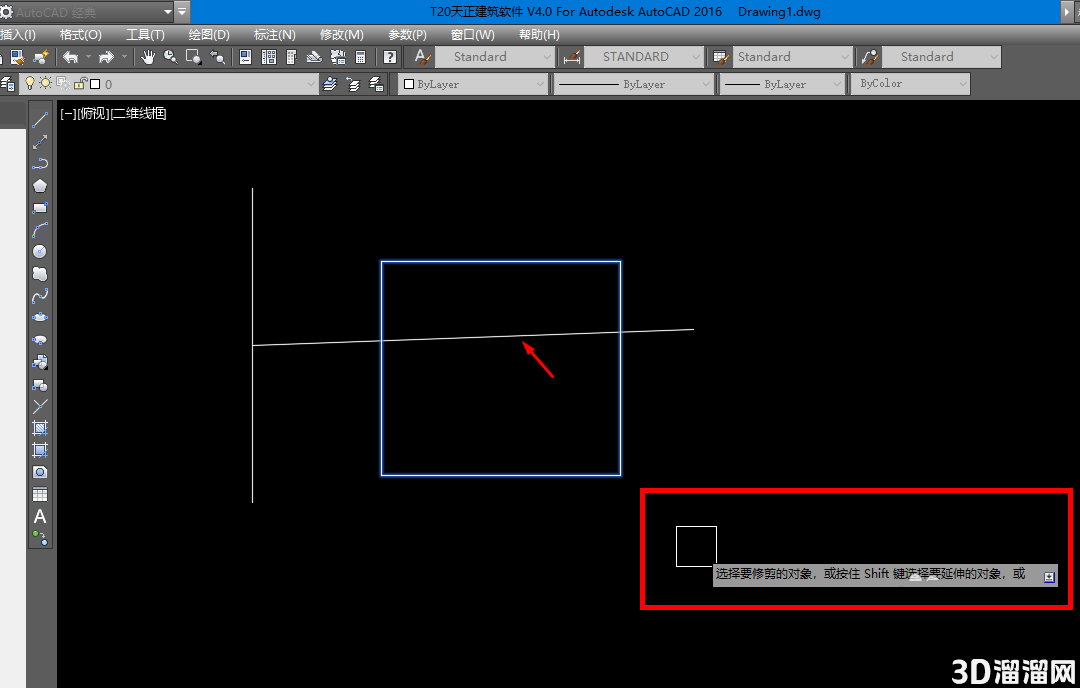Screen dimensions: 1080x688
Task: Click the Help question mark icon
Action: click(x=390, y=57)
